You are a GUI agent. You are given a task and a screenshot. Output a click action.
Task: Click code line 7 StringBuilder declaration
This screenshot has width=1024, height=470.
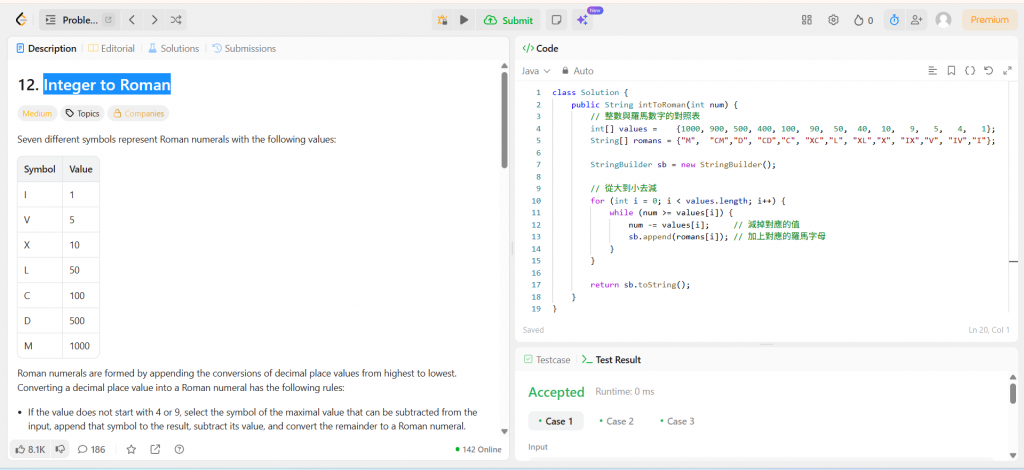[683, 164]
